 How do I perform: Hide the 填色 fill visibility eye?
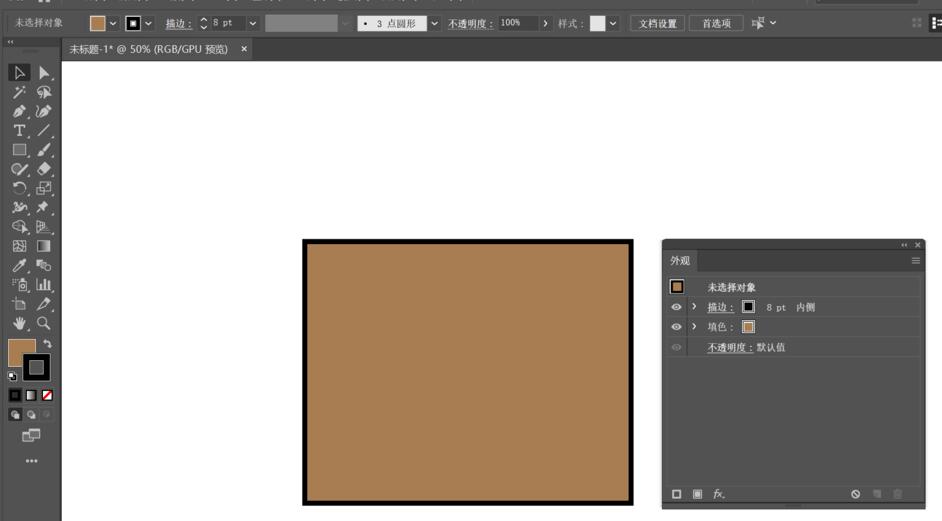point(676,327)
